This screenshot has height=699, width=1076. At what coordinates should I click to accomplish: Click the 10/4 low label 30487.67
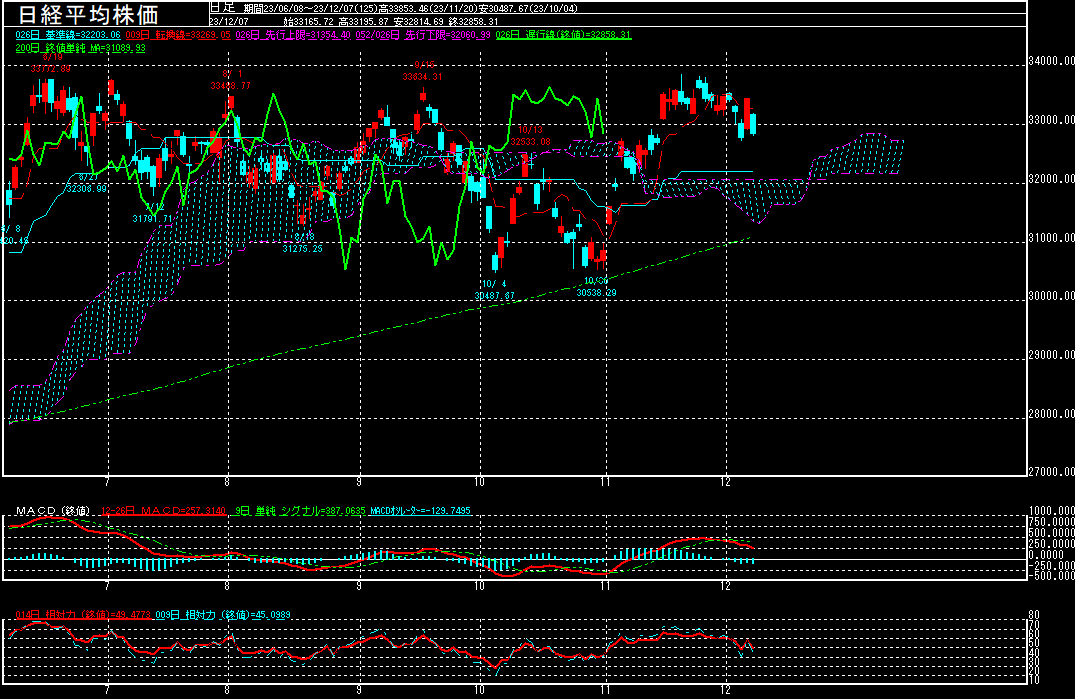coord(495,296)
